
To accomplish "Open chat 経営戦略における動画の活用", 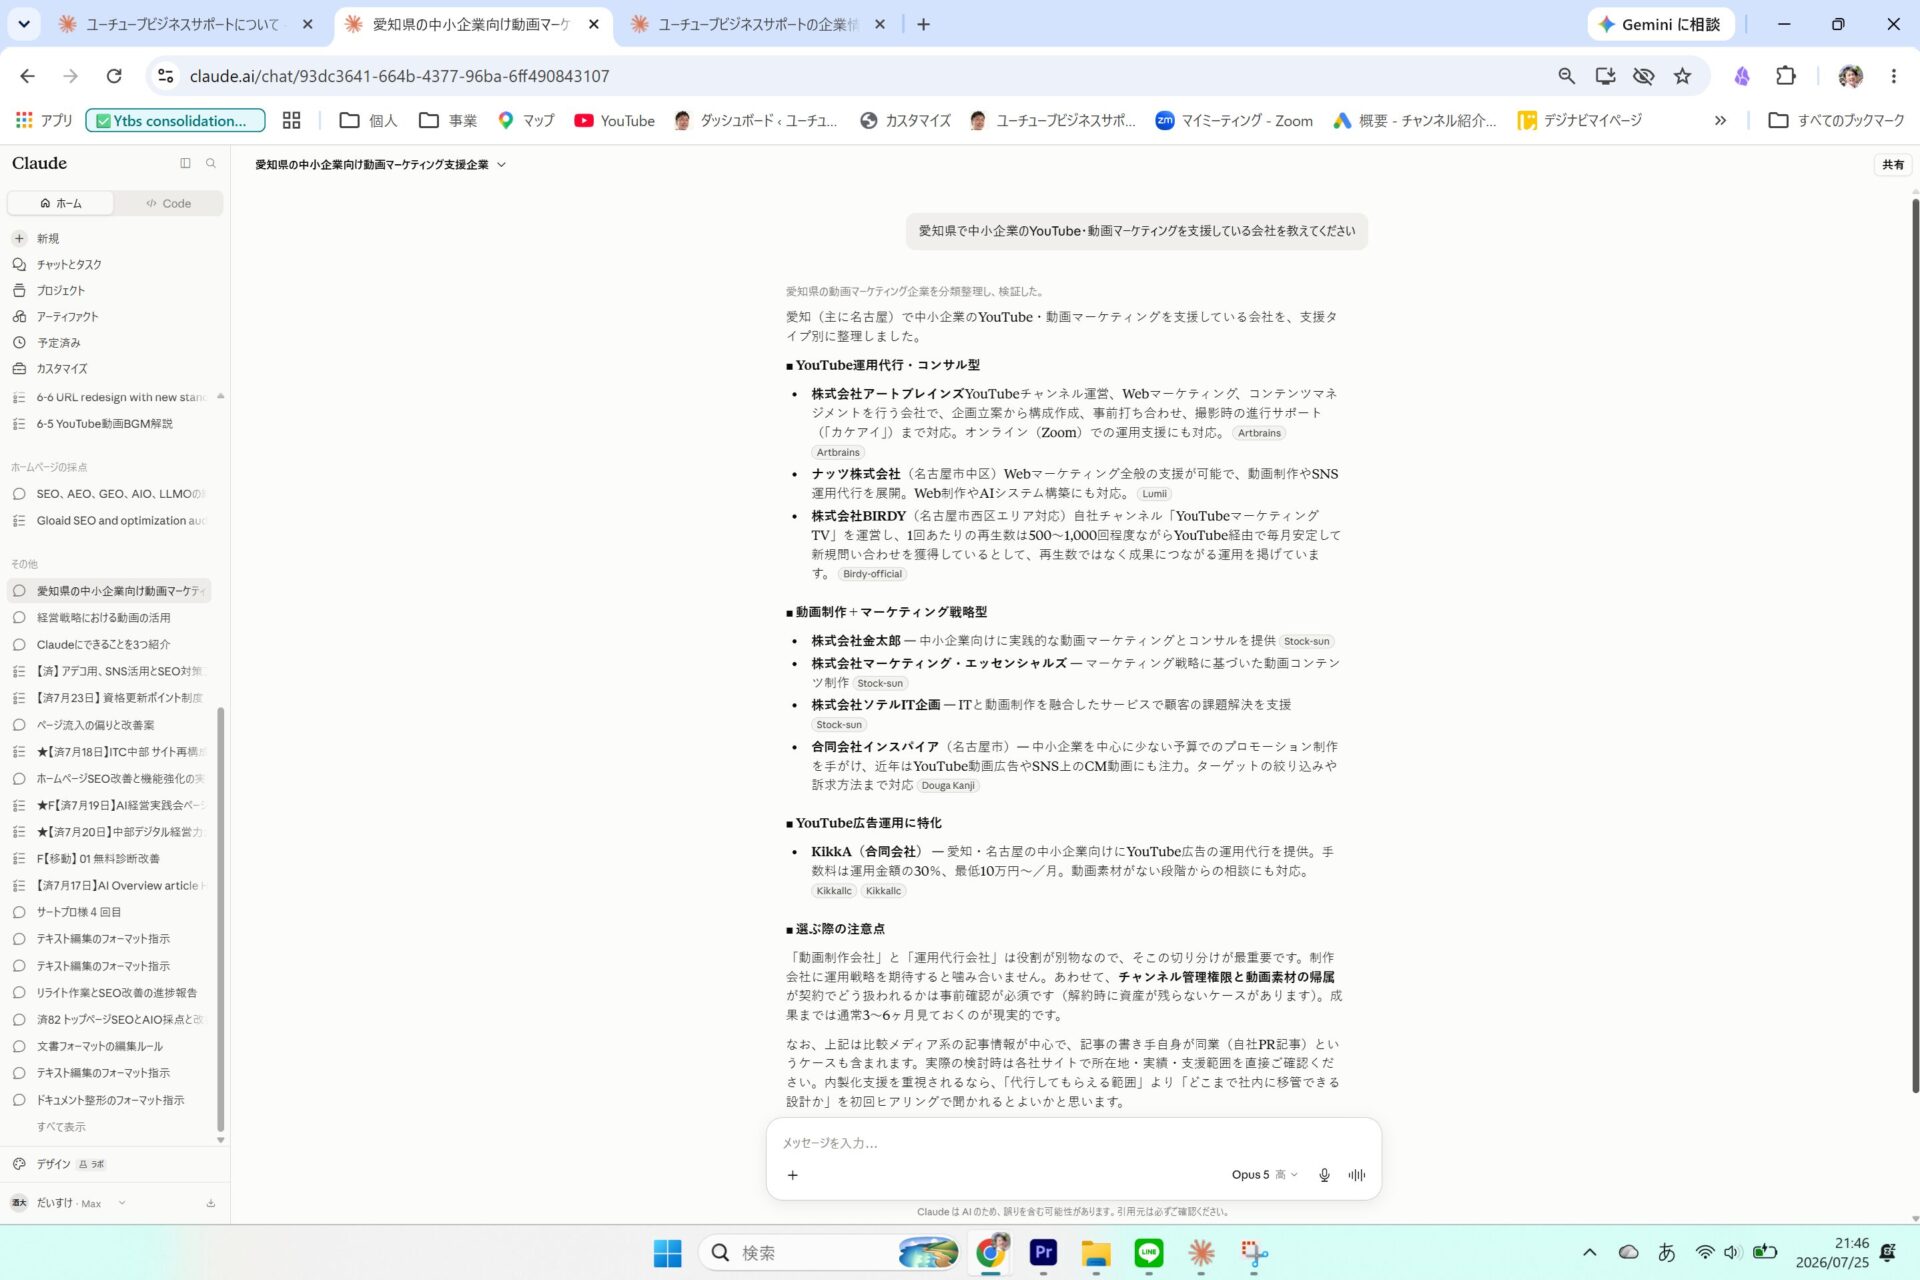I will 109,618.
